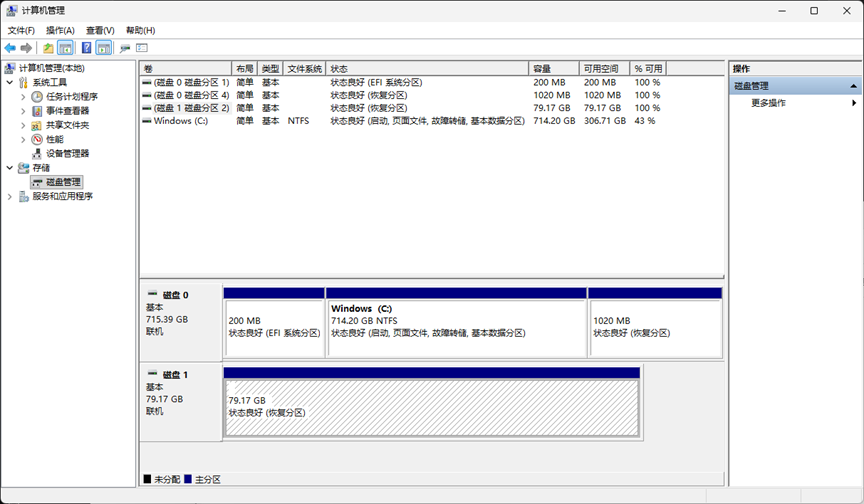Click the 操作 pane header
The width and height of the screenshot is (864, 504).
(x=795, y=69)
